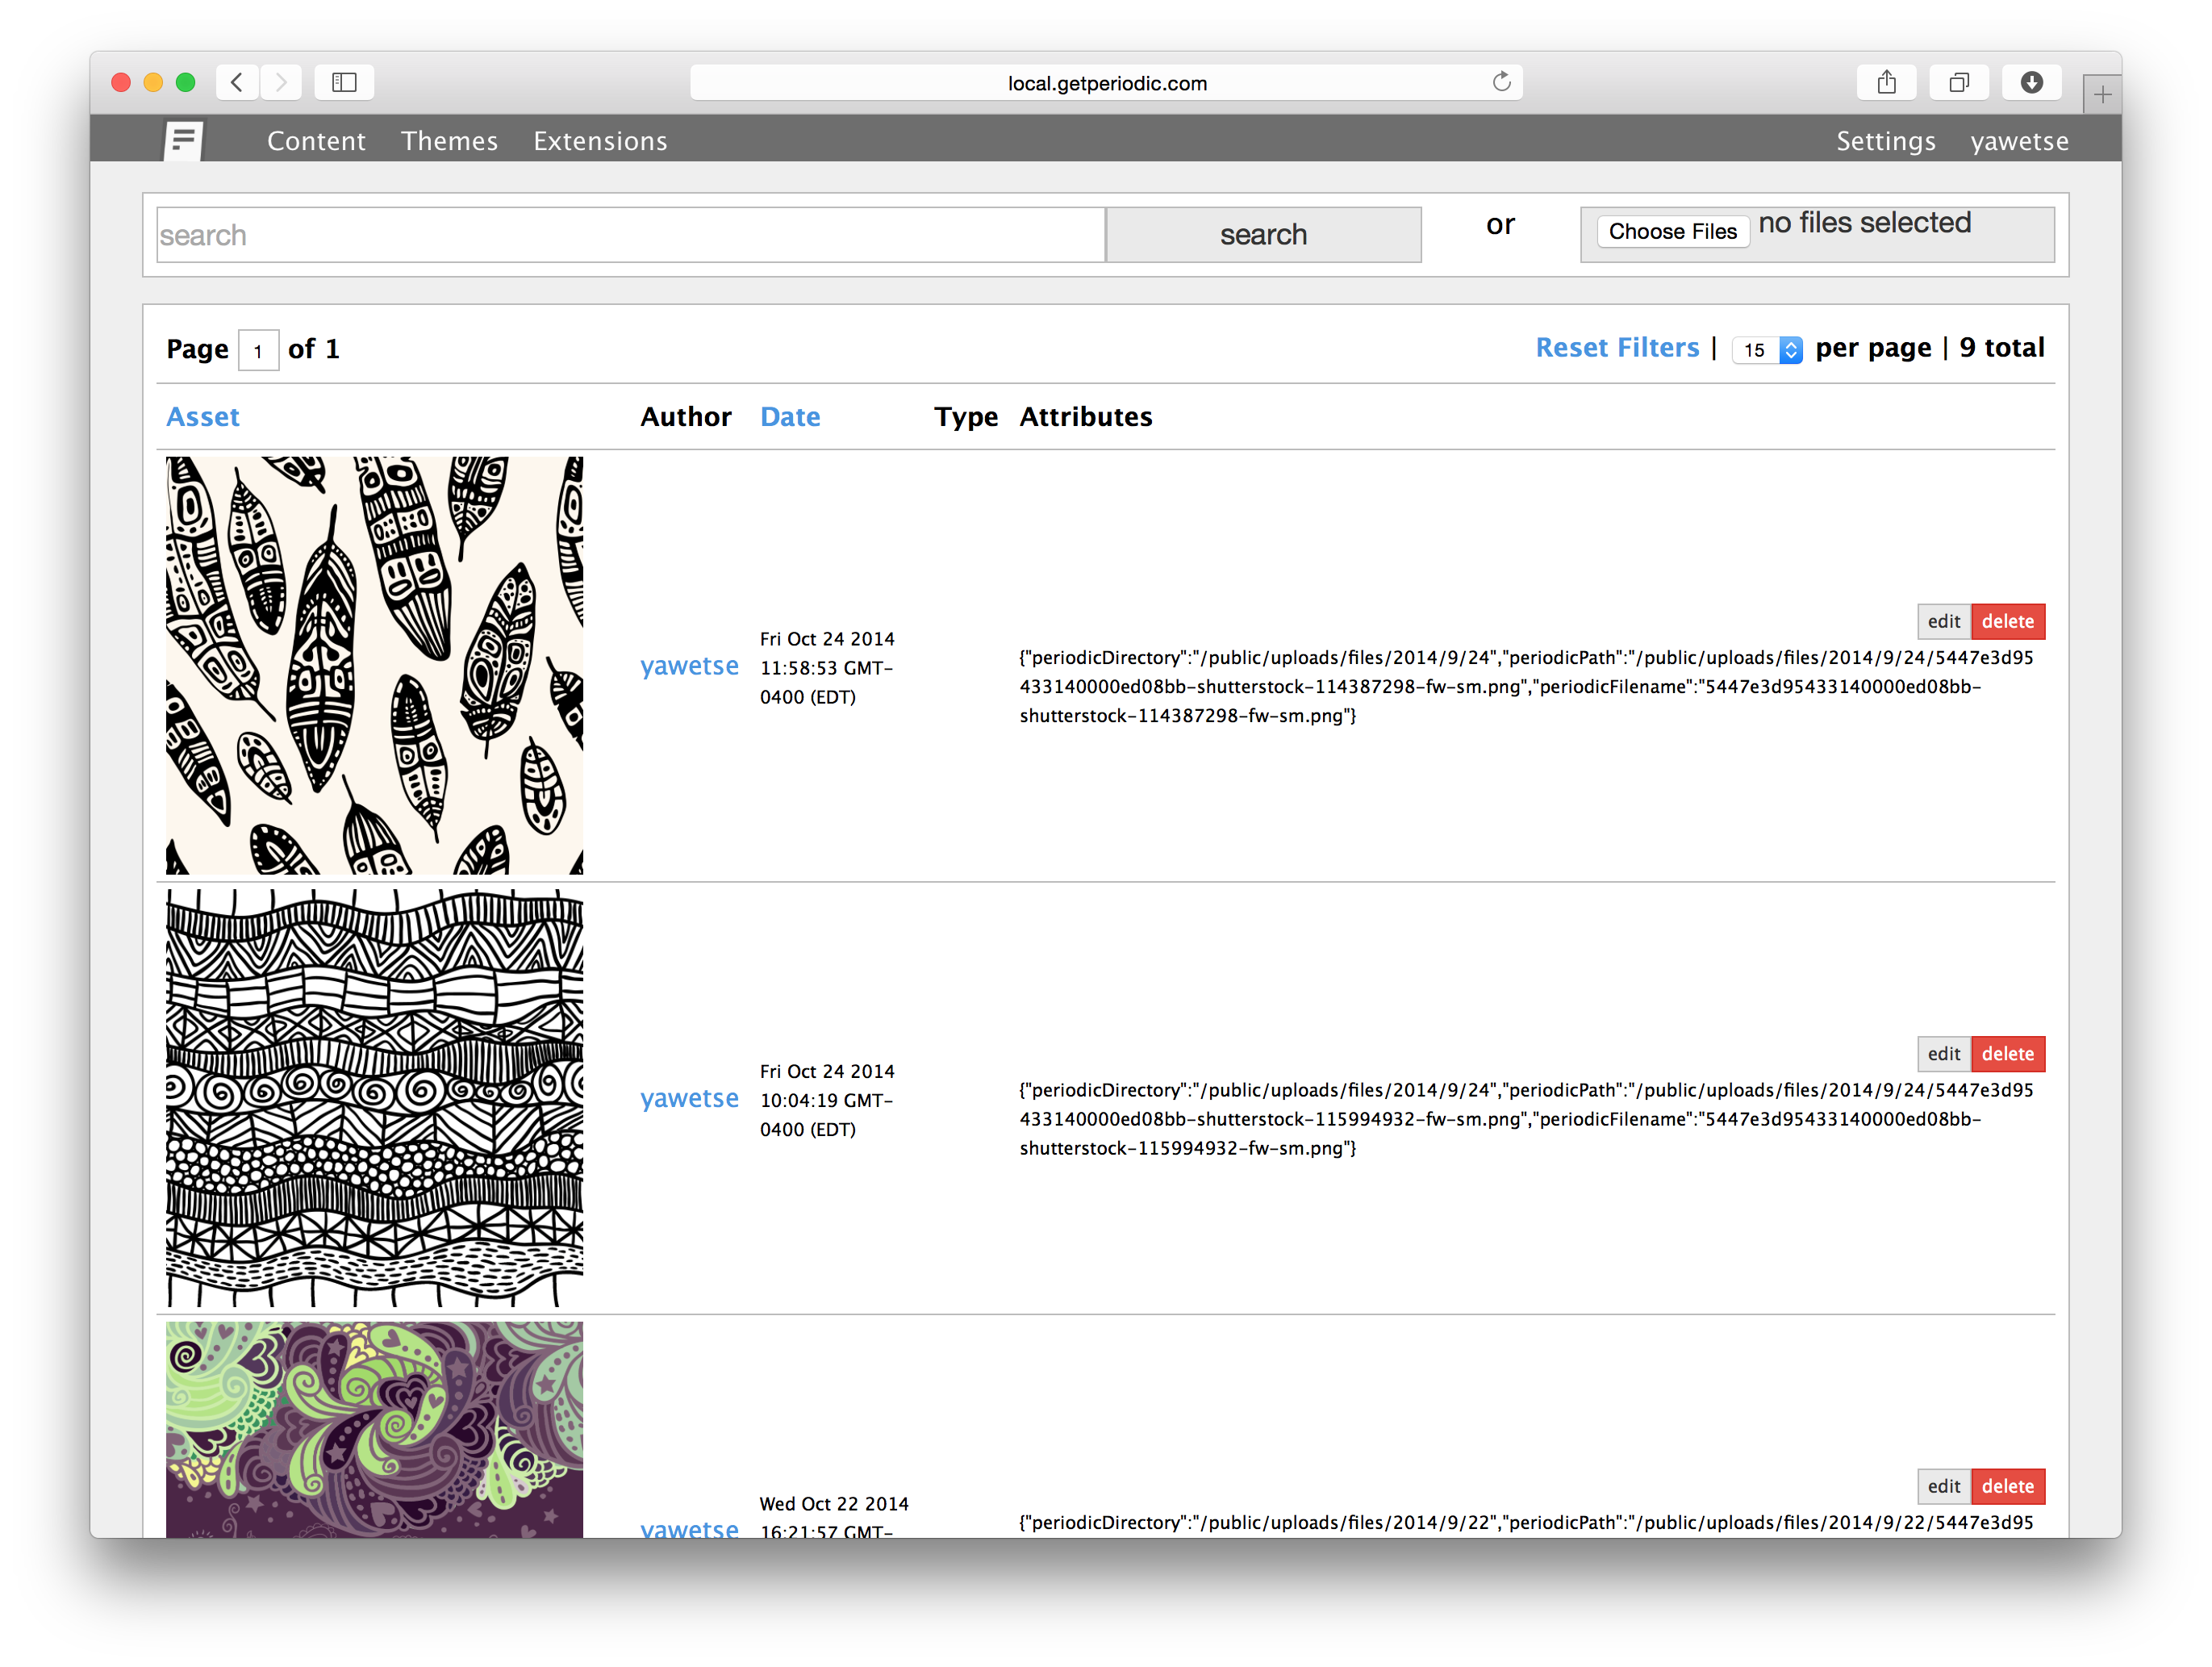
Task: Go back using browser back arrow
Action: (237, 82)
